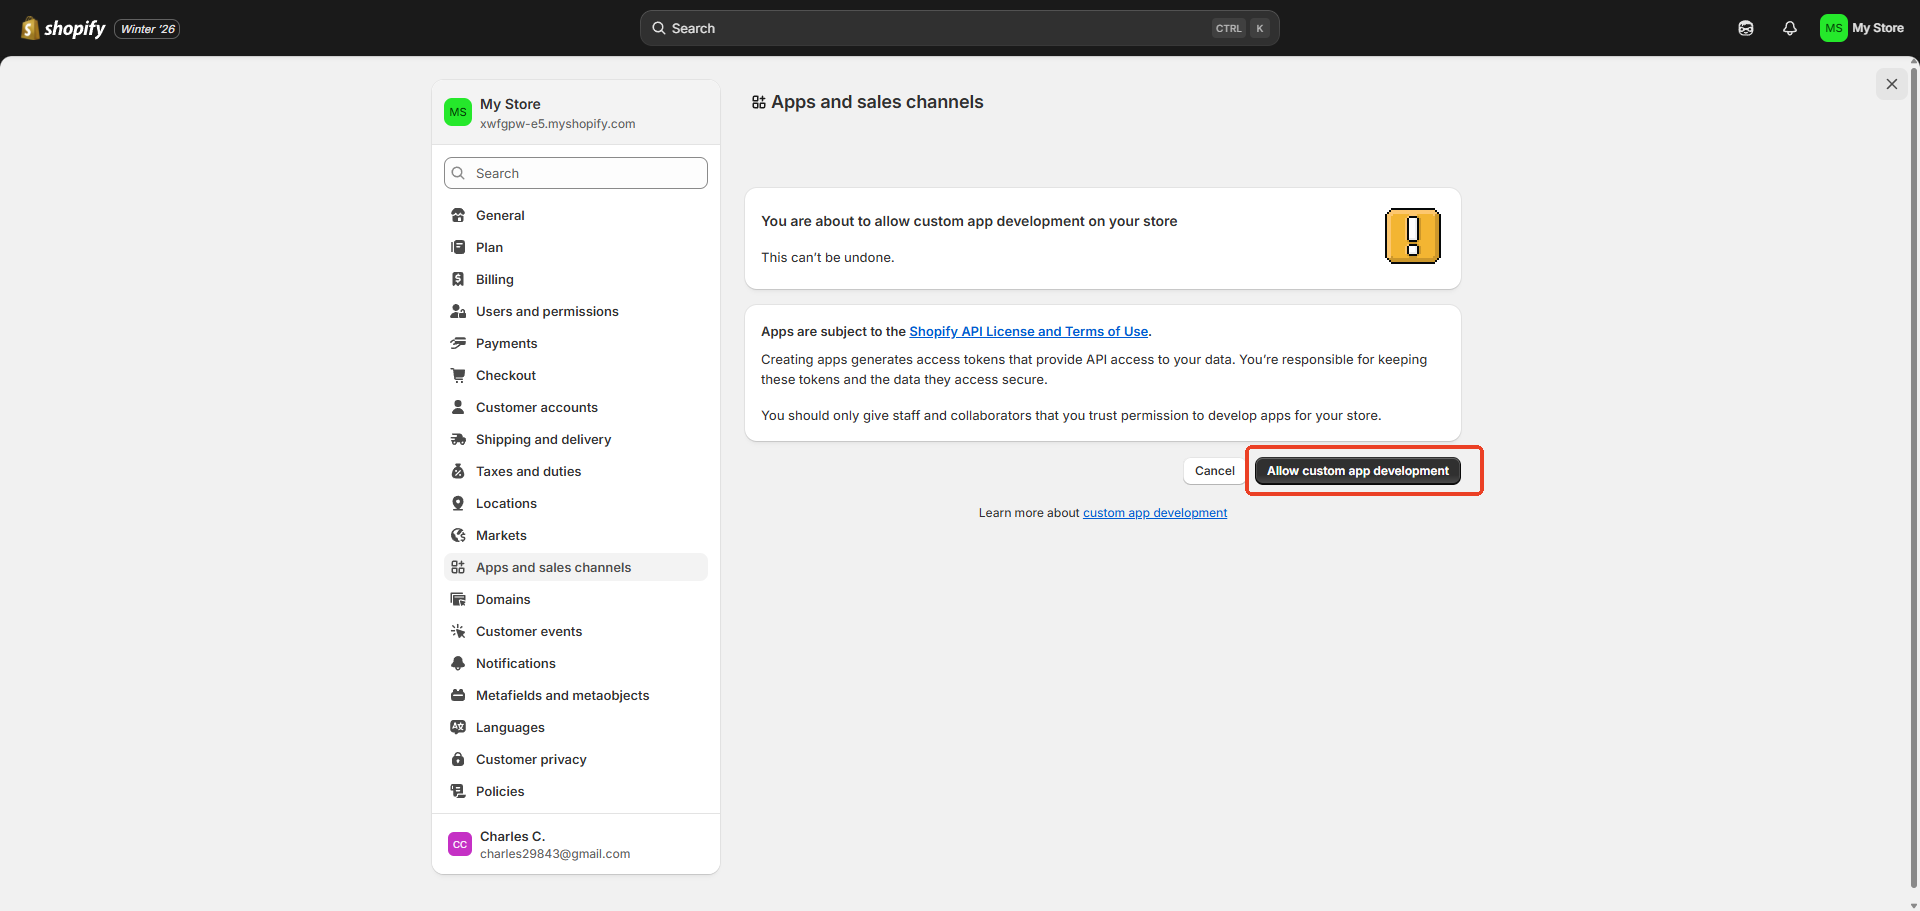Click the Customer privacy lock icon
The image size is (1920, 911).
pyautogui.click(x=458, y=759)
